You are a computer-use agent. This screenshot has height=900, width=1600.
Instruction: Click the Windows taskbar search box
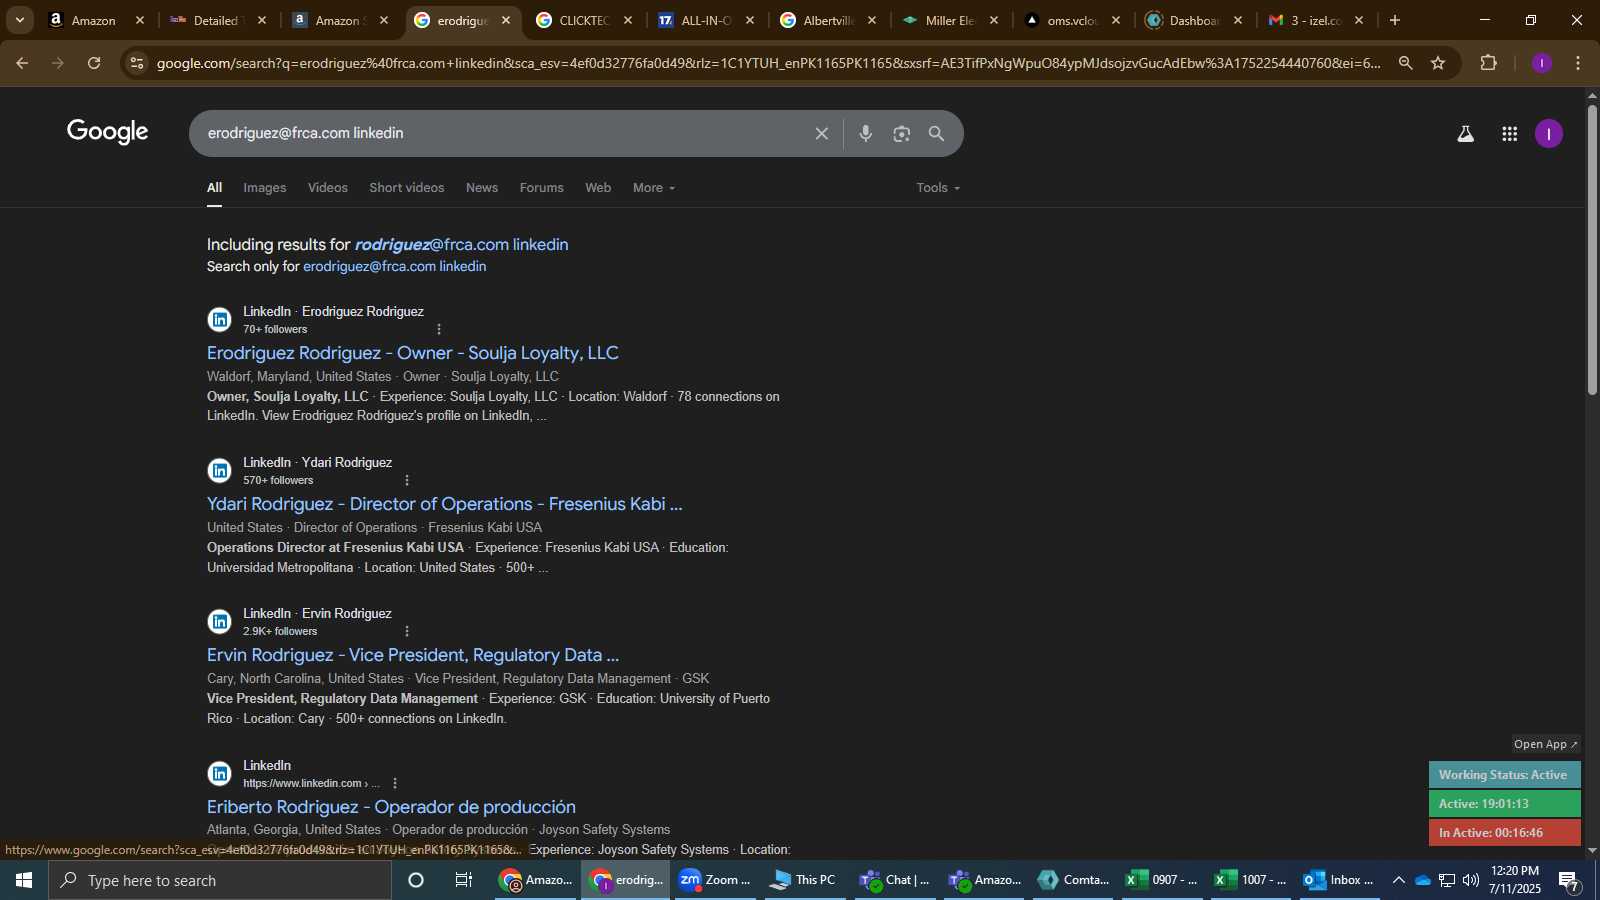click(220, 880)
